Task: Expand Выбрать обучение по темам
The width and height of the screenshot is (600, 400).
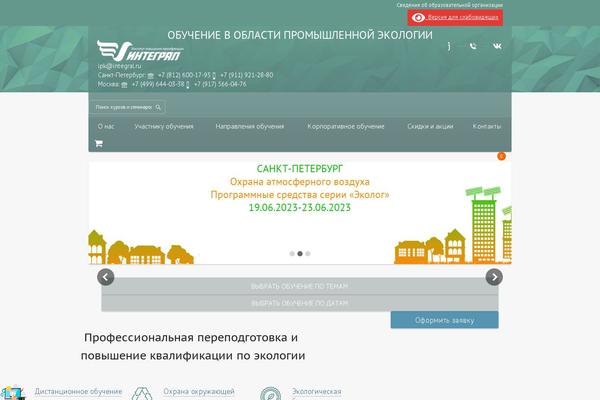Action: click(x=300, y=286)
